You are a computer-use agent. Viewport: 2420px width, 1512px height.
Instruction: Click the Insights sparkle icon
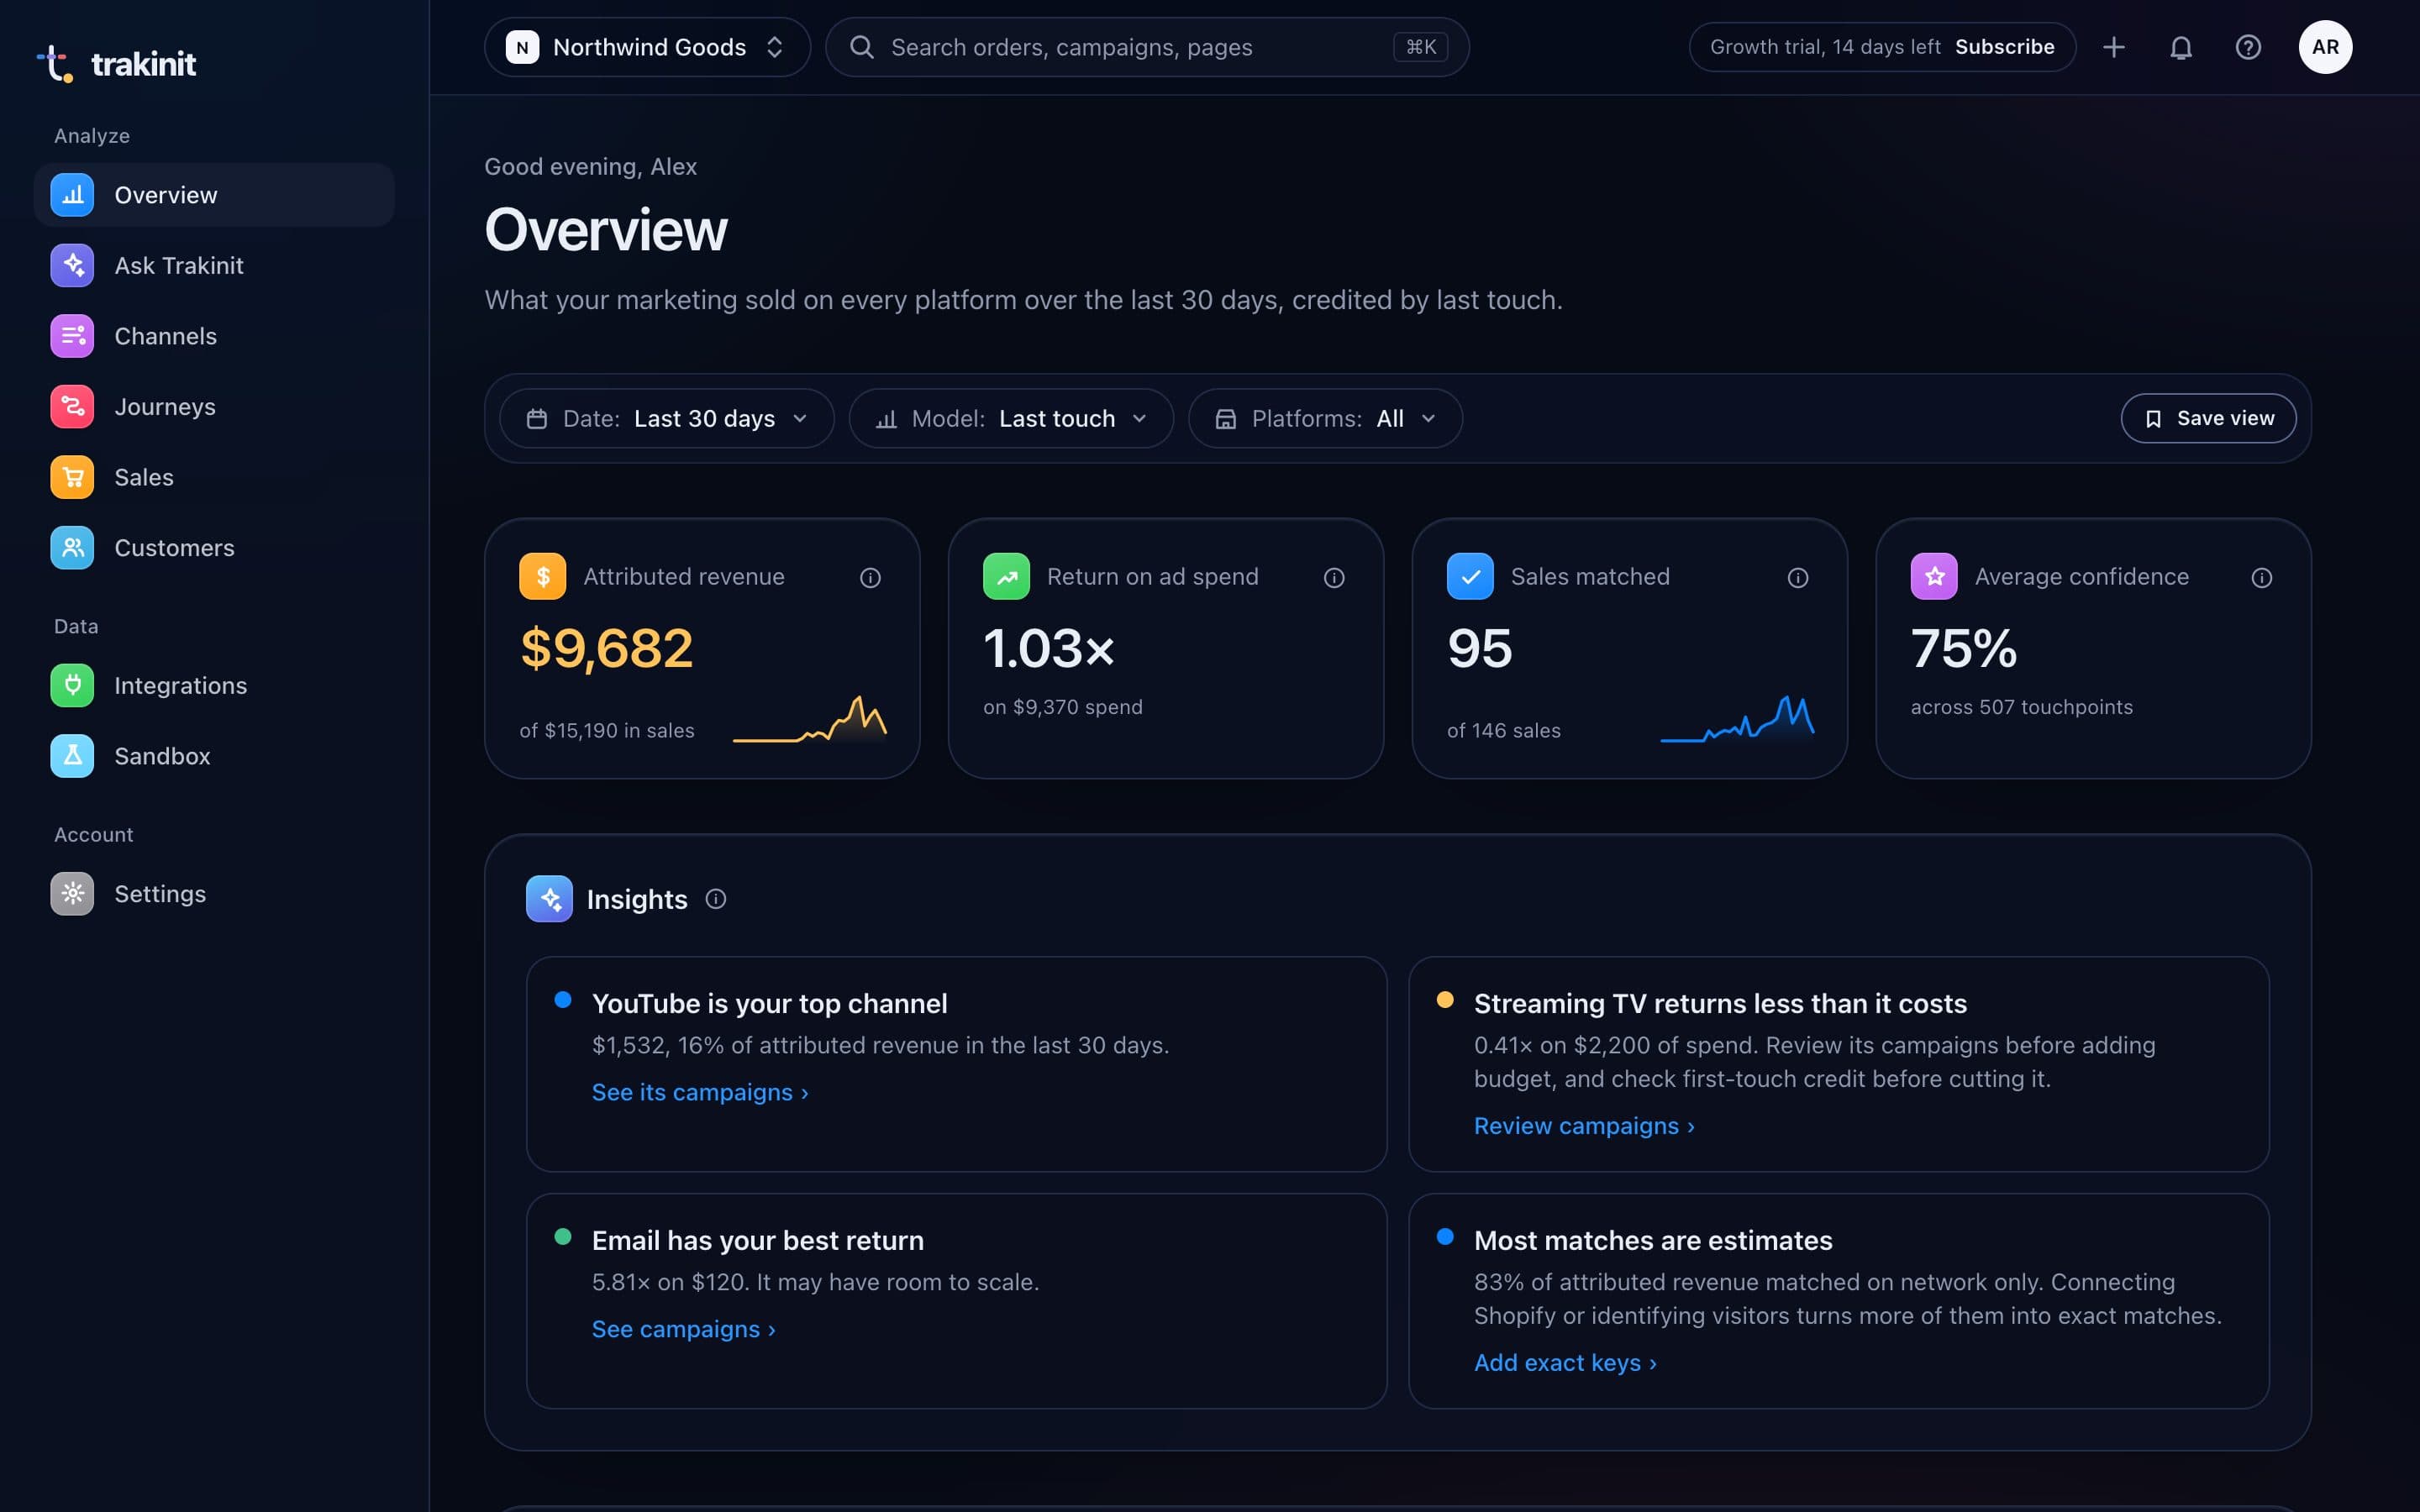549,899
